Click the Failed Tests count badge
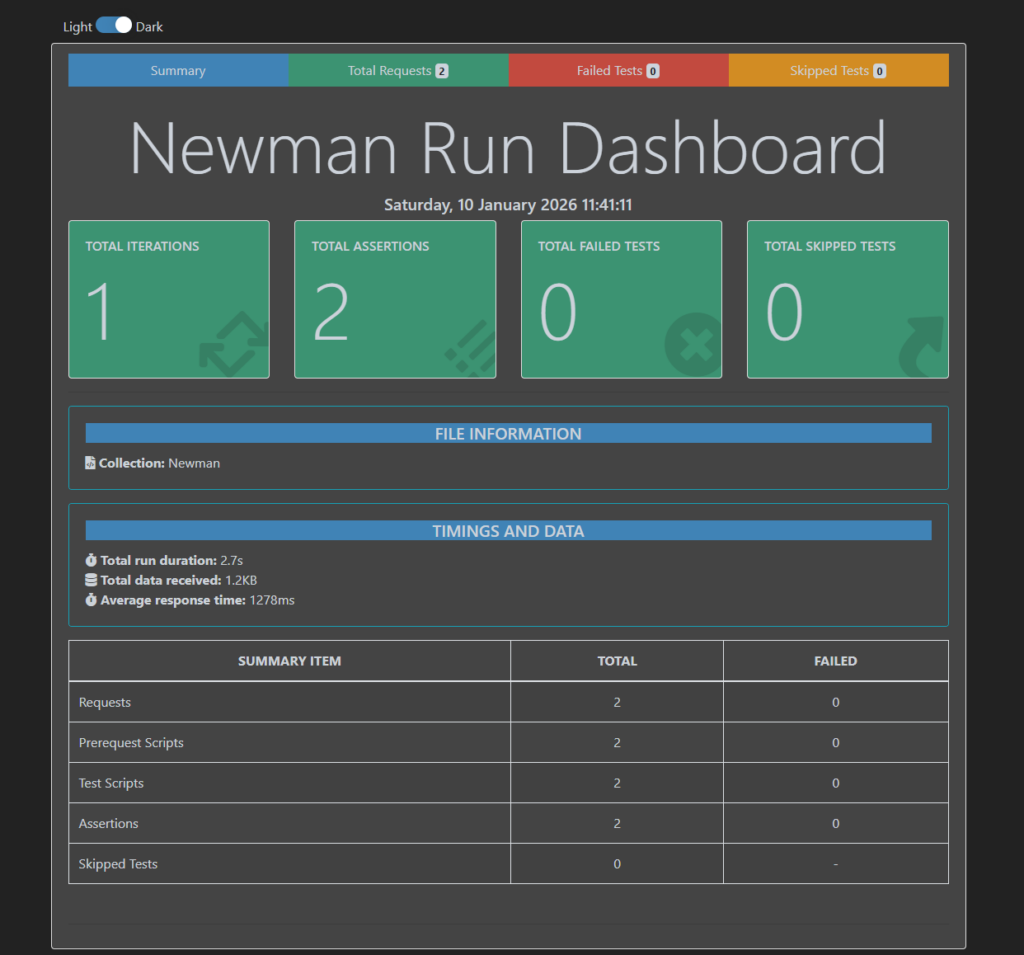Screen dimensions: 1024x955 652,71
